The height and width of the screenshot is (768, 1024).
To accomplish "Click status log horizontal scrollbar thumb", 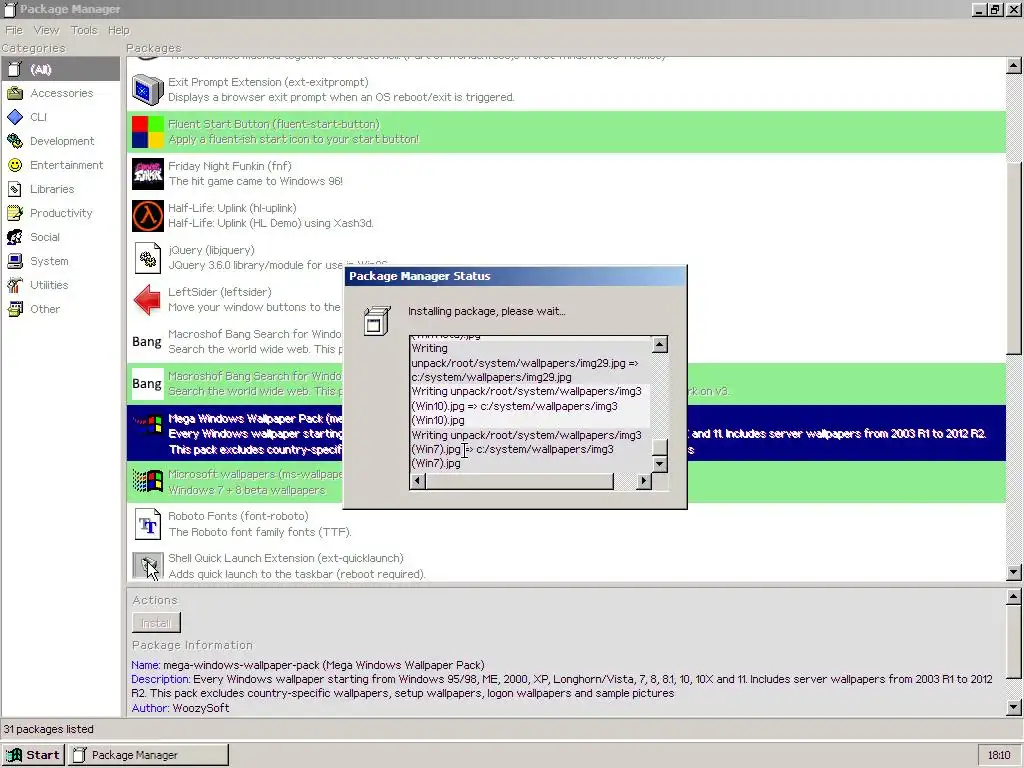I will 519,481.
